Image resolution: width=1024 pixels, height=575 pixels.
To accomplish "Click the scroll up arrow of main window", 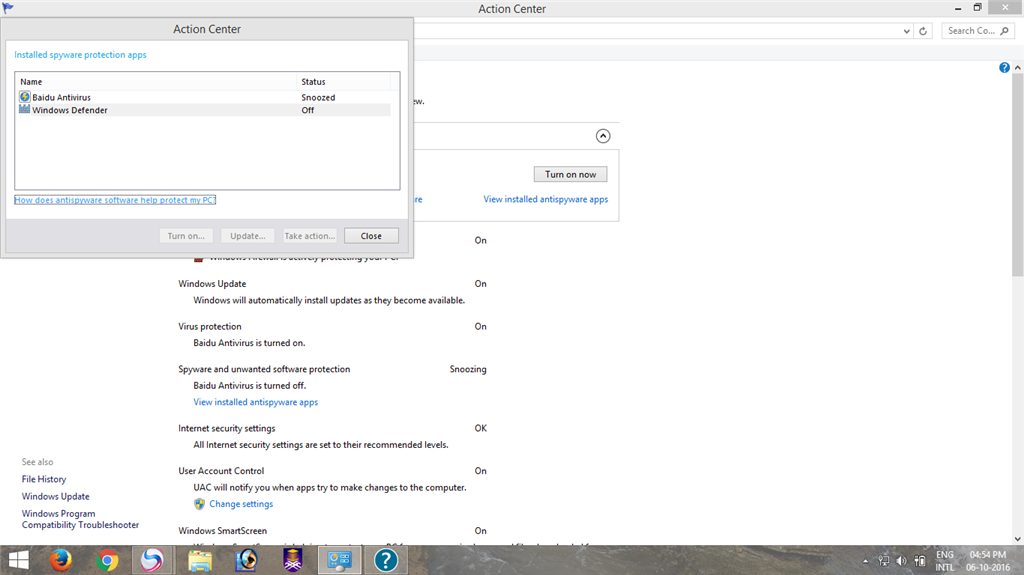I will 1017,68.
